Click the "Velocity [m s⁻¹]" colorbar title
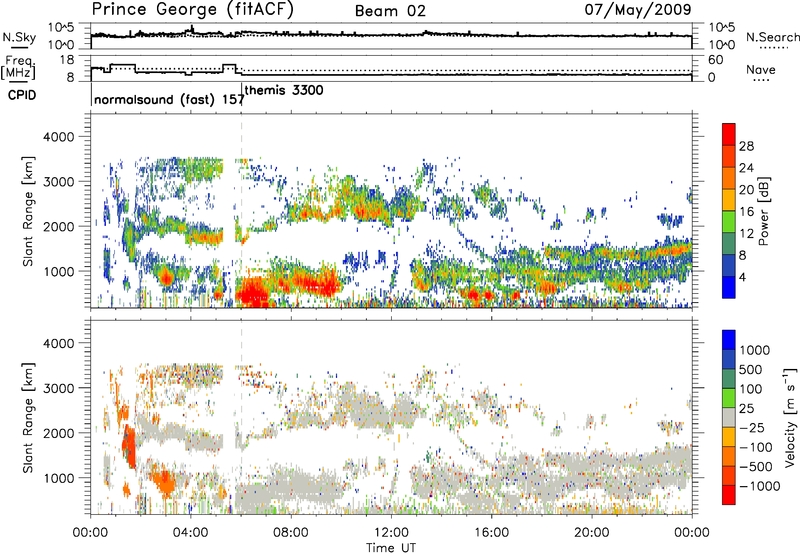Image resolution: width=800 pixels, height=554 pixels. tap(790, 417)
